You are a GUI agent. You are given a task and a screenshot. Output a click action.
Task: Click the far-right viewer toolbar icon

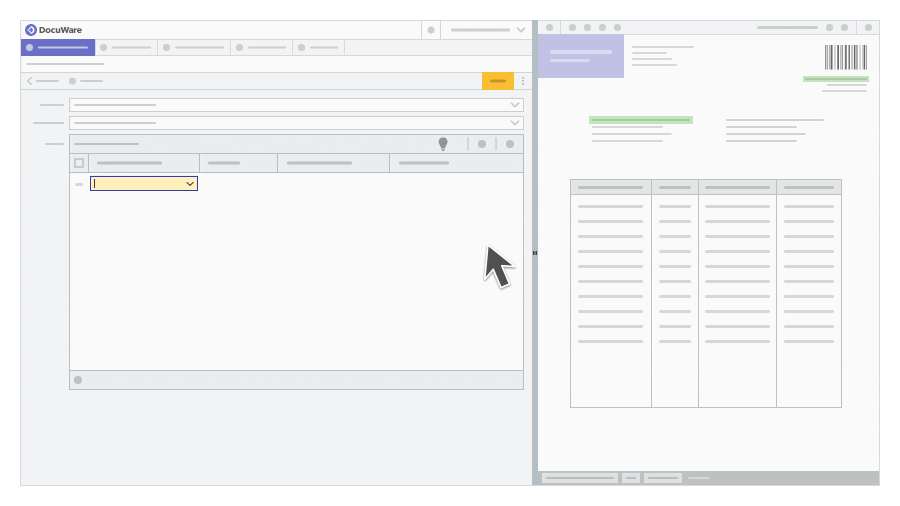(868, 28)
